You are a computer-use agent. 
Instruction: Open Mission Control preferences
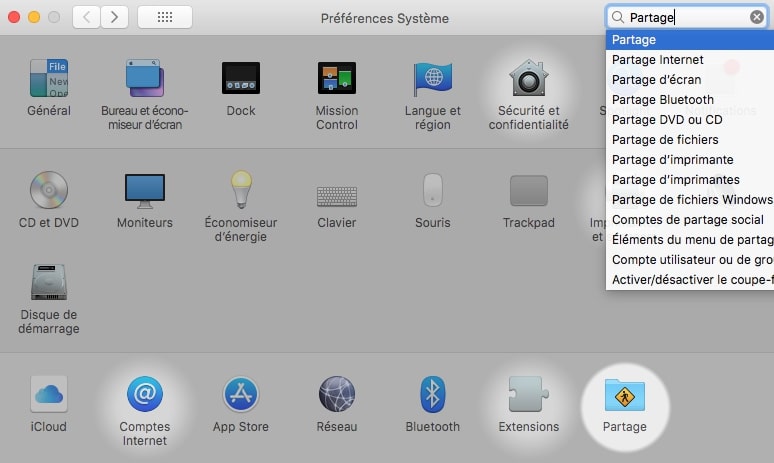click(337, 95)
